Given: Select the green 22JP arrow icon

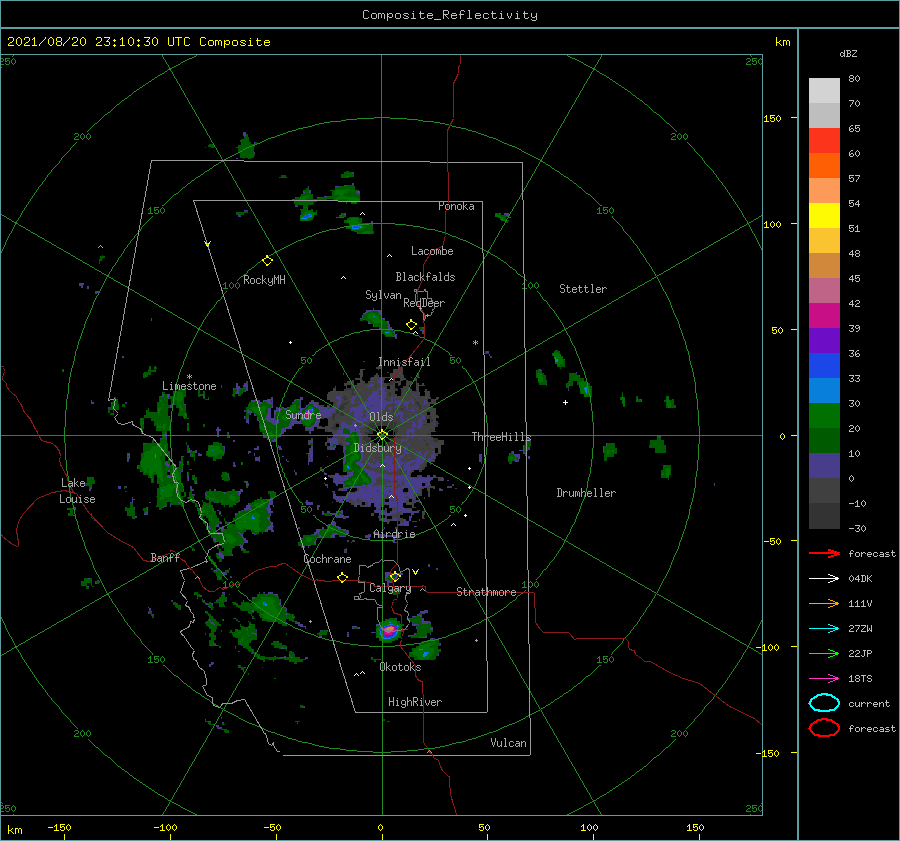Looking at the screenshot, I should [824, 653].
